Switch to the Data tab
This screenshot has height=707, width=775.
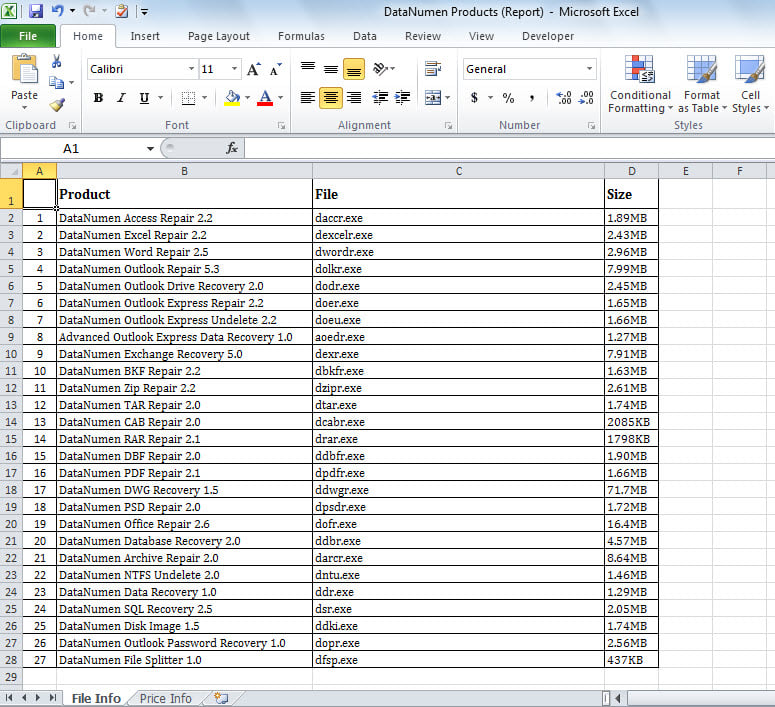click(x=365, y=36)
